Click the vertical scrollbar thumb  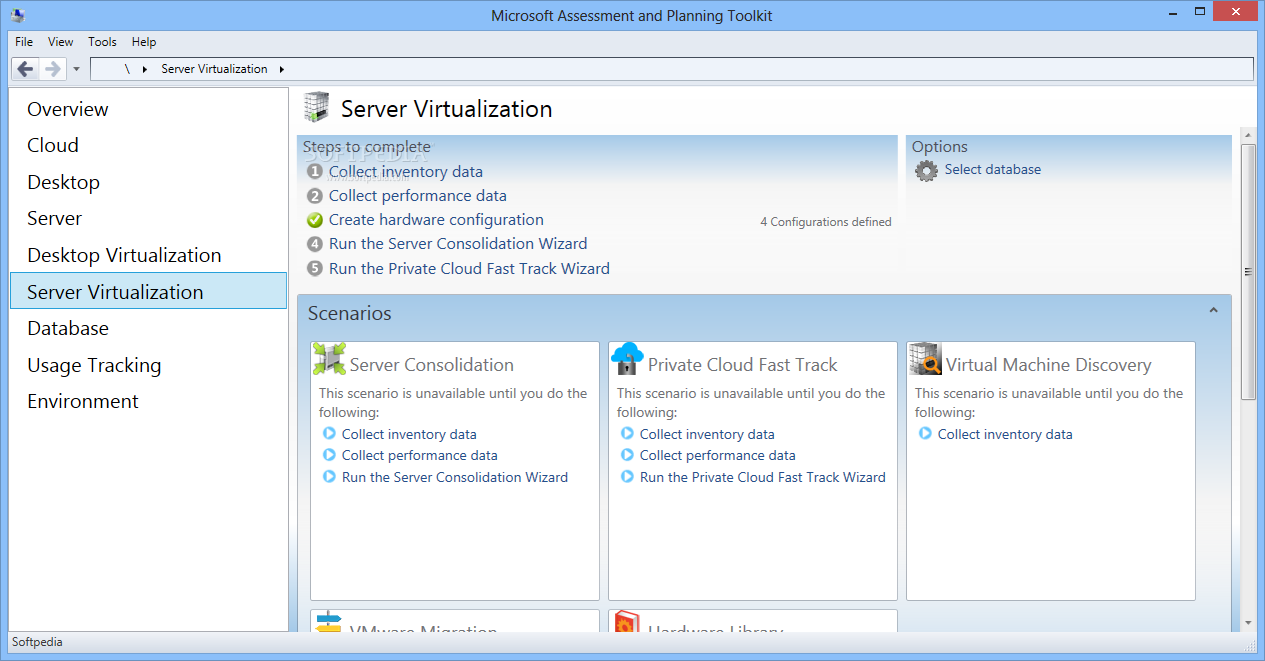click(x=1248, y=272)
